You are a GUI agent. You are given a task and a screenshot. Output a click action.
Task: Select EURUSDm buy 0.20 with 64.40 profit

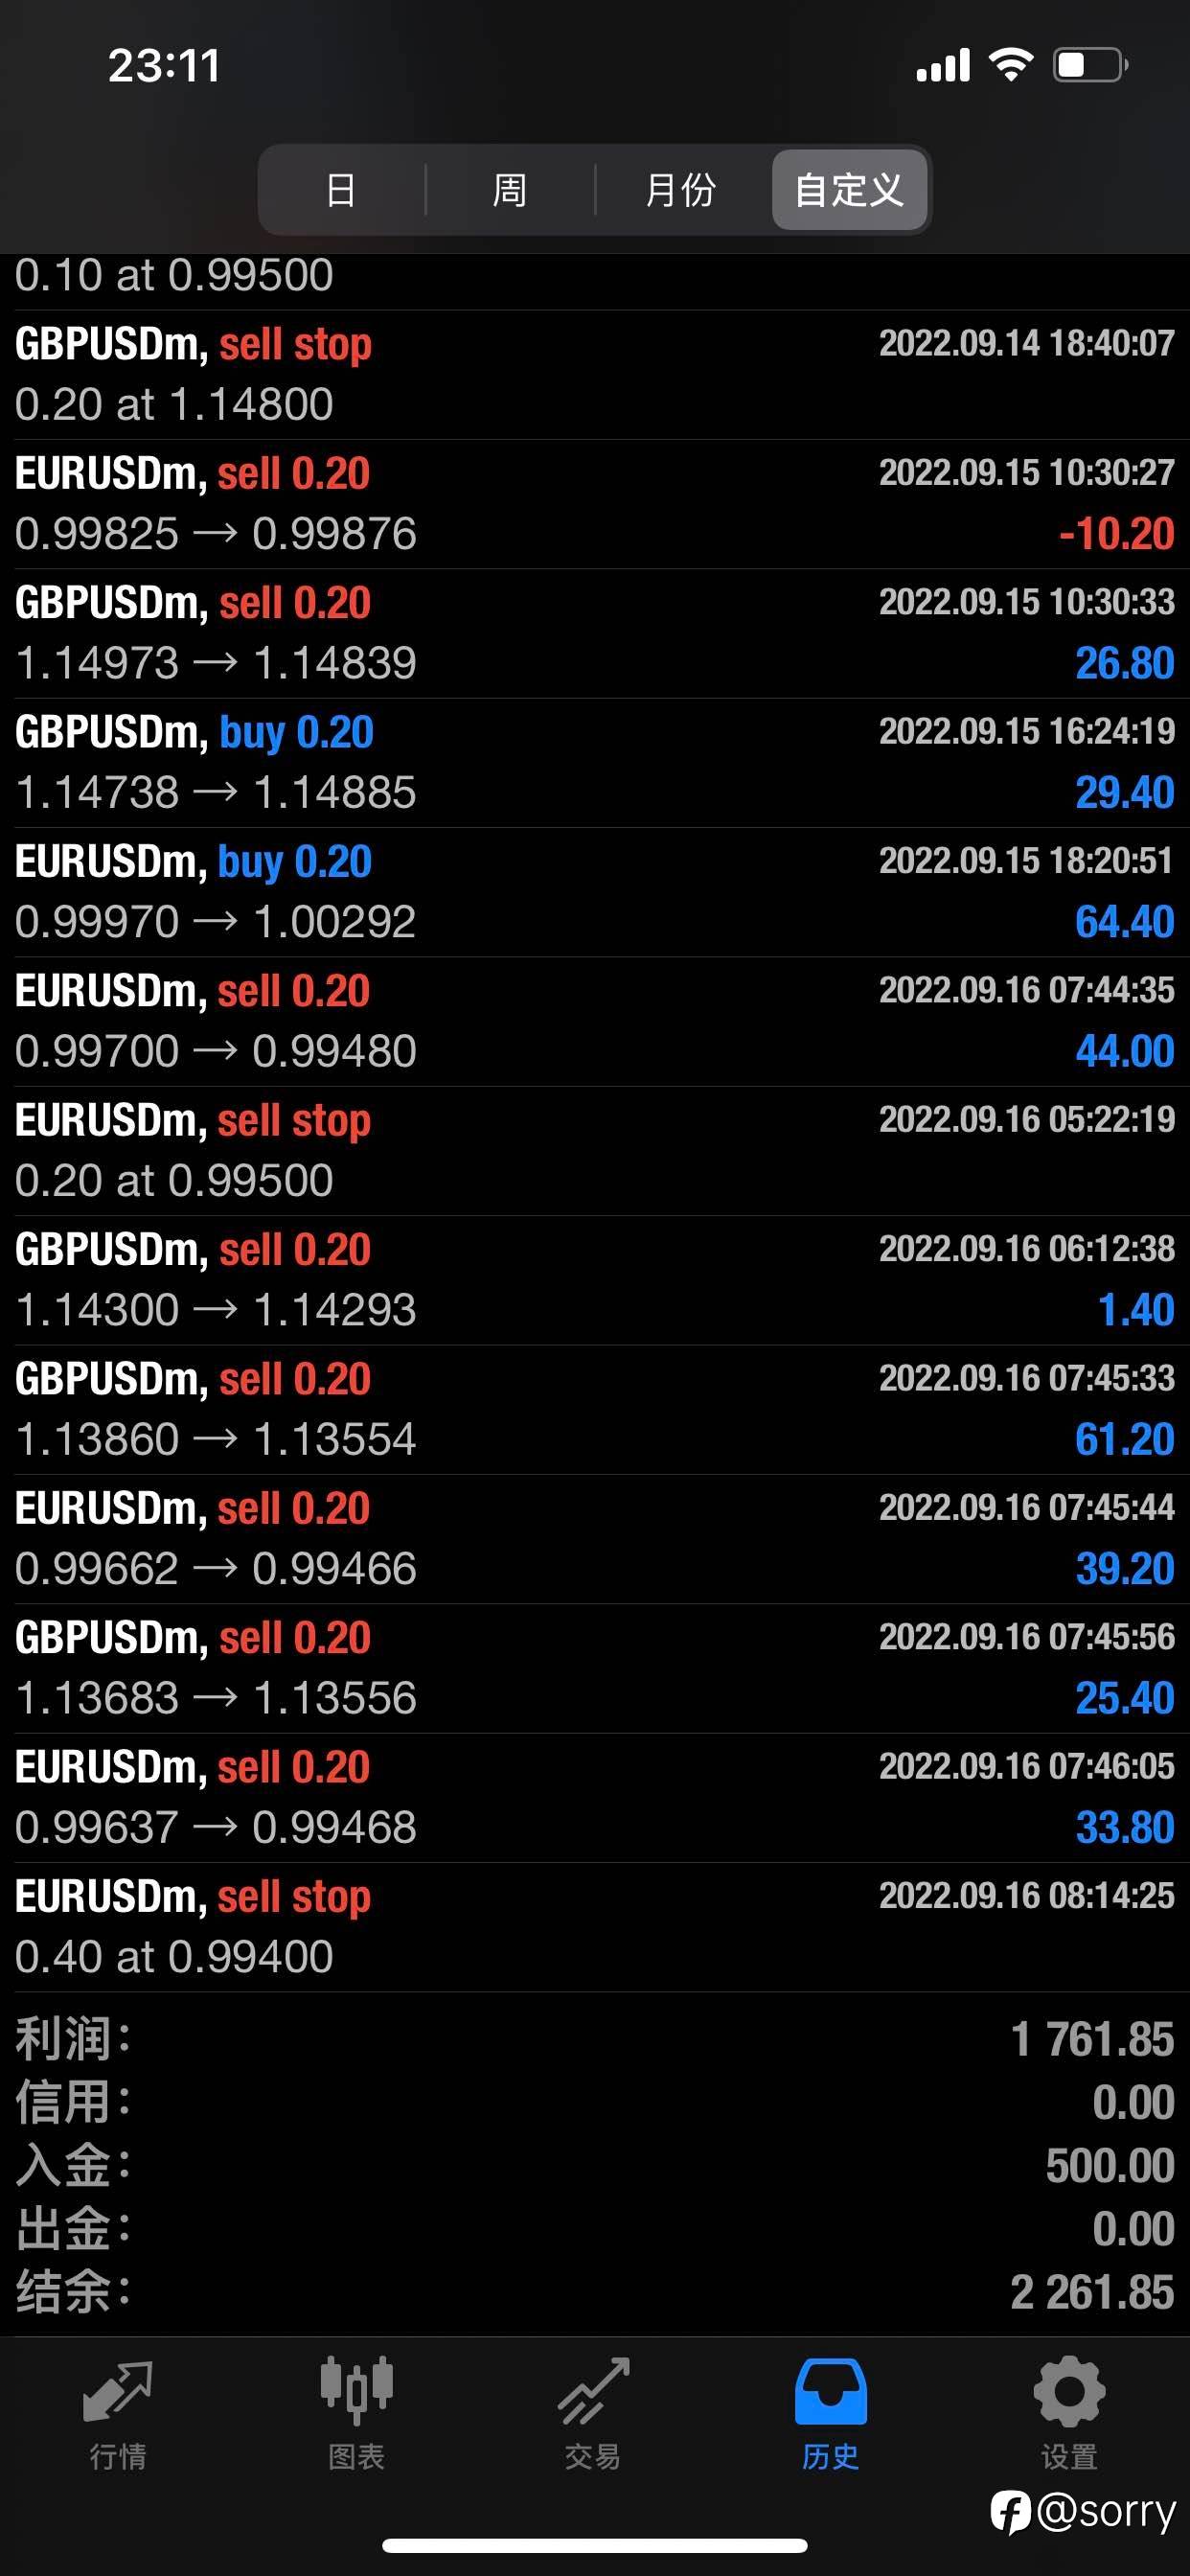[x=595, y=892]
